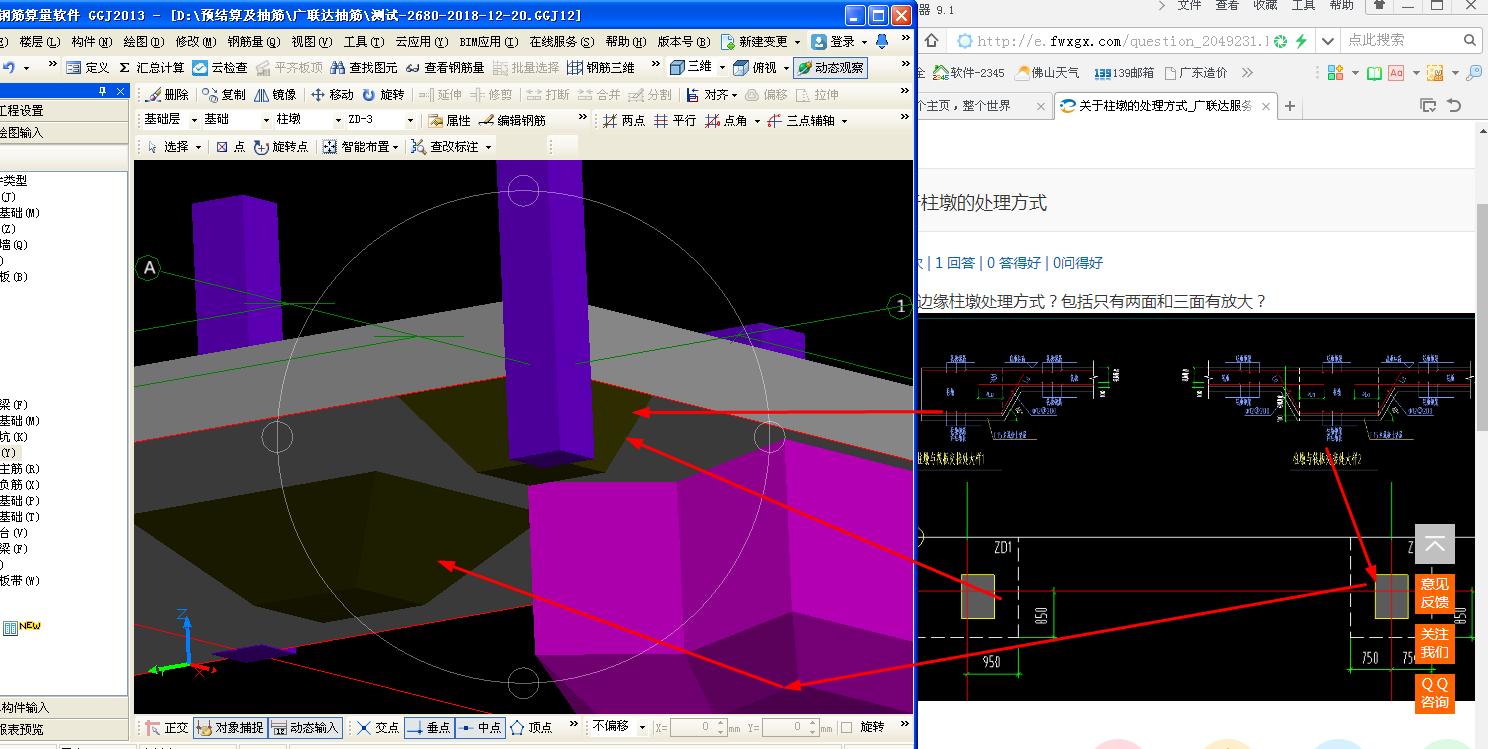The height and width of the screenshot is (749, 1488).
Task: Click the 定义 (Define) toolbar button
Action: (88, 68)
